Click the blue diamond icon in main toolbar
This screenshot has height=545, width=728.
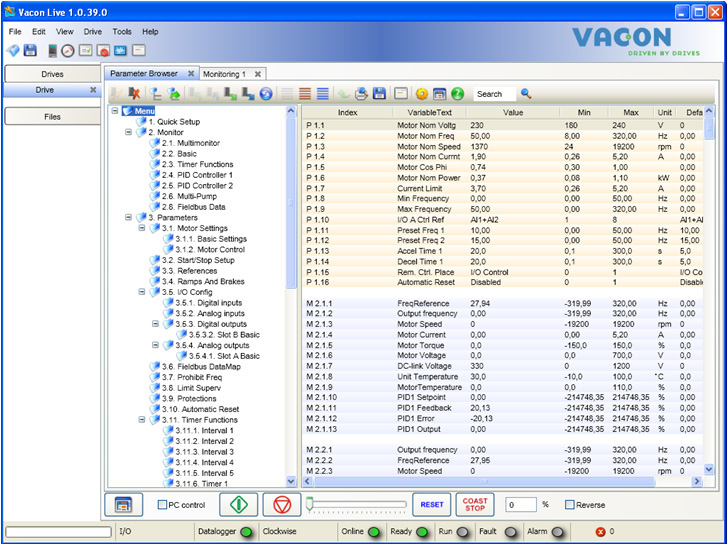(13, 51)
